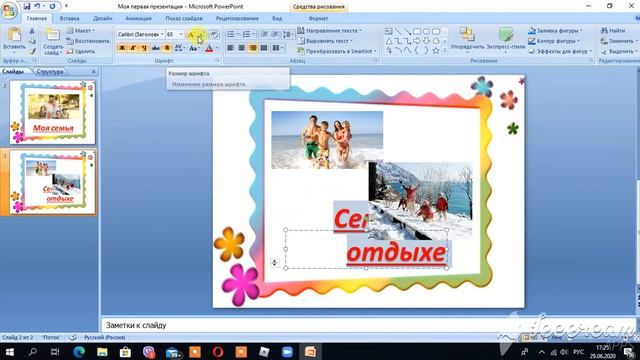Open columns layout options

(x=278, y=48)
